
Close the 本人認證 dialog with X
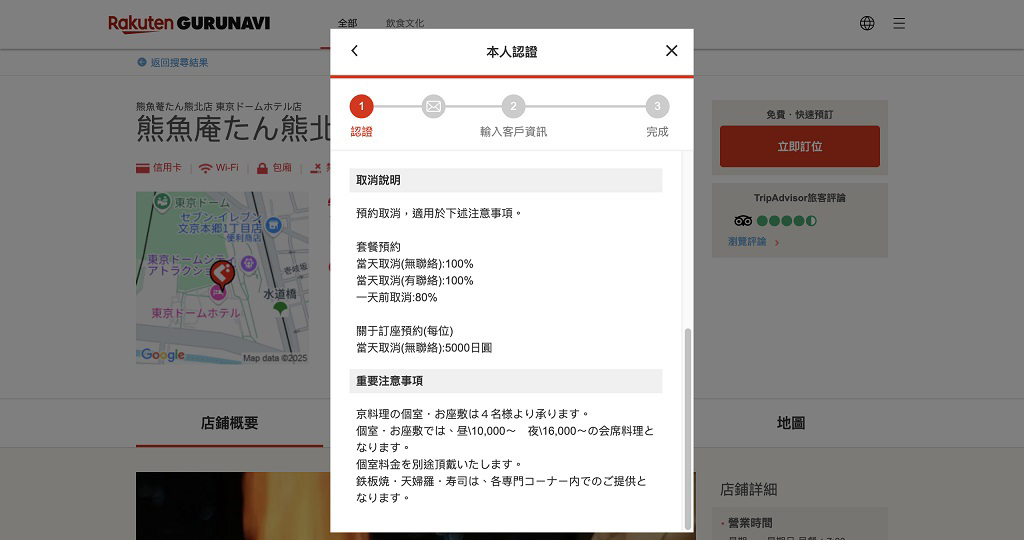(671, 51)
